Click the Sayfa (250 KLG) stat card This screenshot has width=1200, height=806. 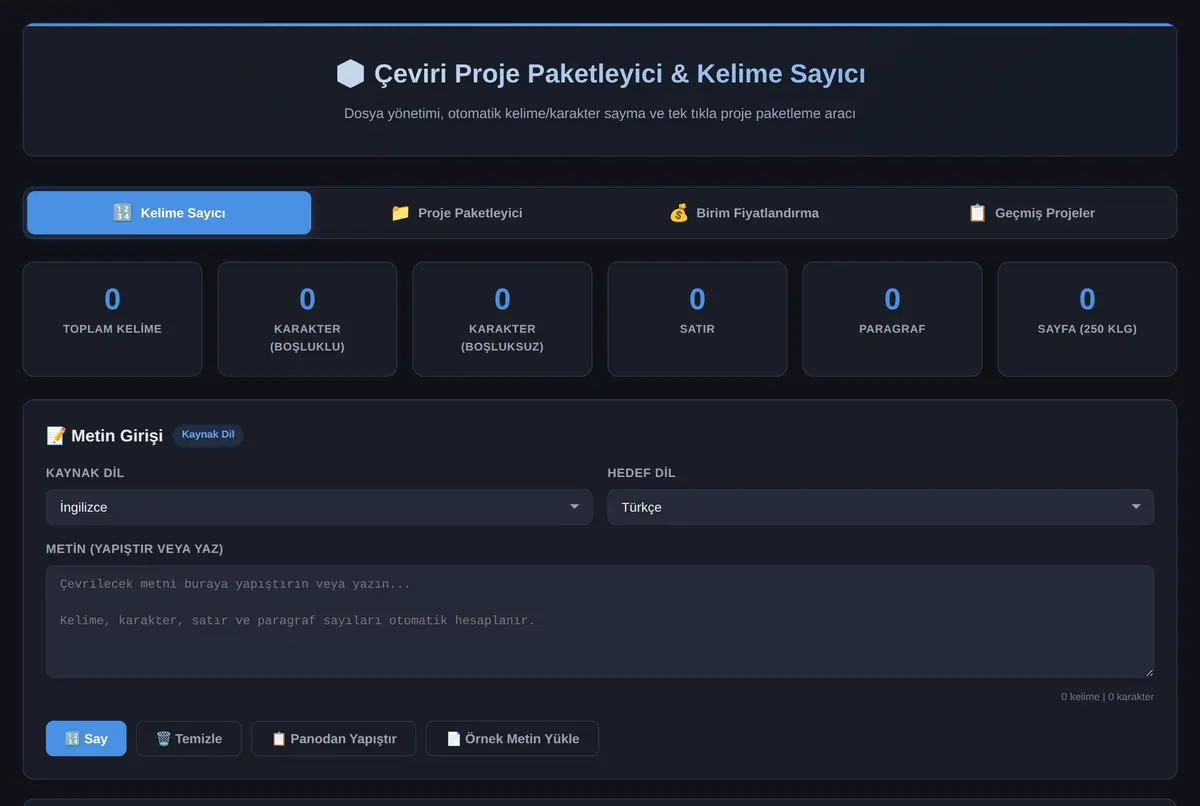tap(1087, 319)
